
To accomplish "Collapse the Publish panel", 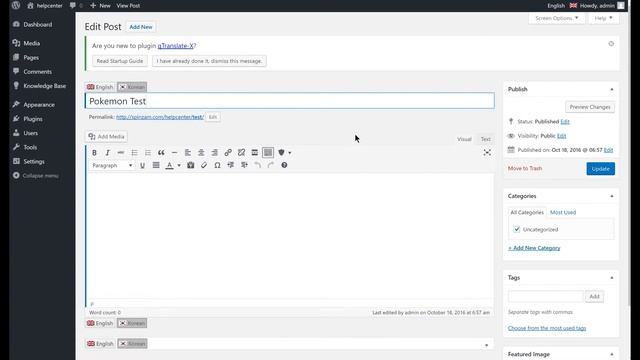I will tap(611, 89).
